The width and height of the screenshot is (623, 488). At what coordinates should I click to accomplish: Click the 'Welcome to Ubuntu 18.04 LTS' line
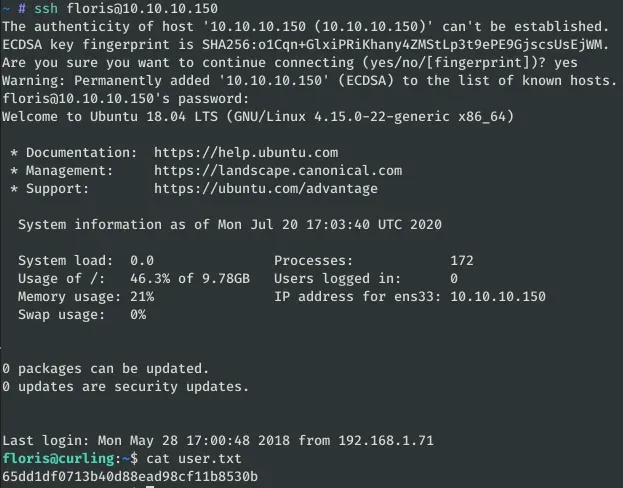[258, 116]
